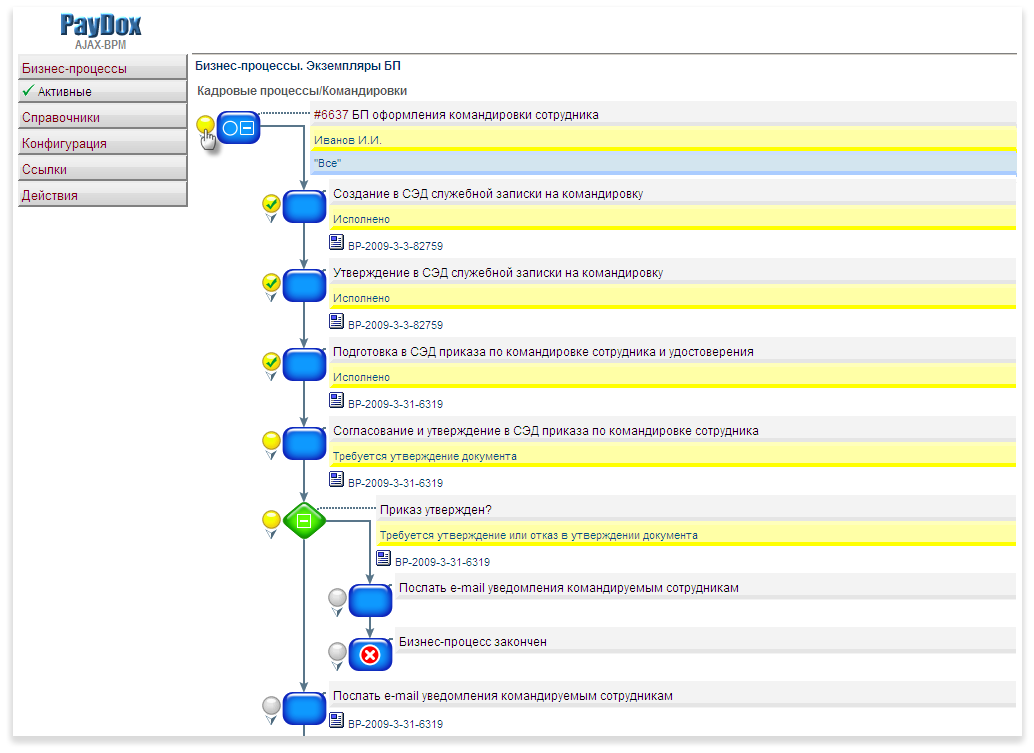1034x753 pixels.
Task: Expand the arrow under the Создание step bulb
Action: coord(271,218)
